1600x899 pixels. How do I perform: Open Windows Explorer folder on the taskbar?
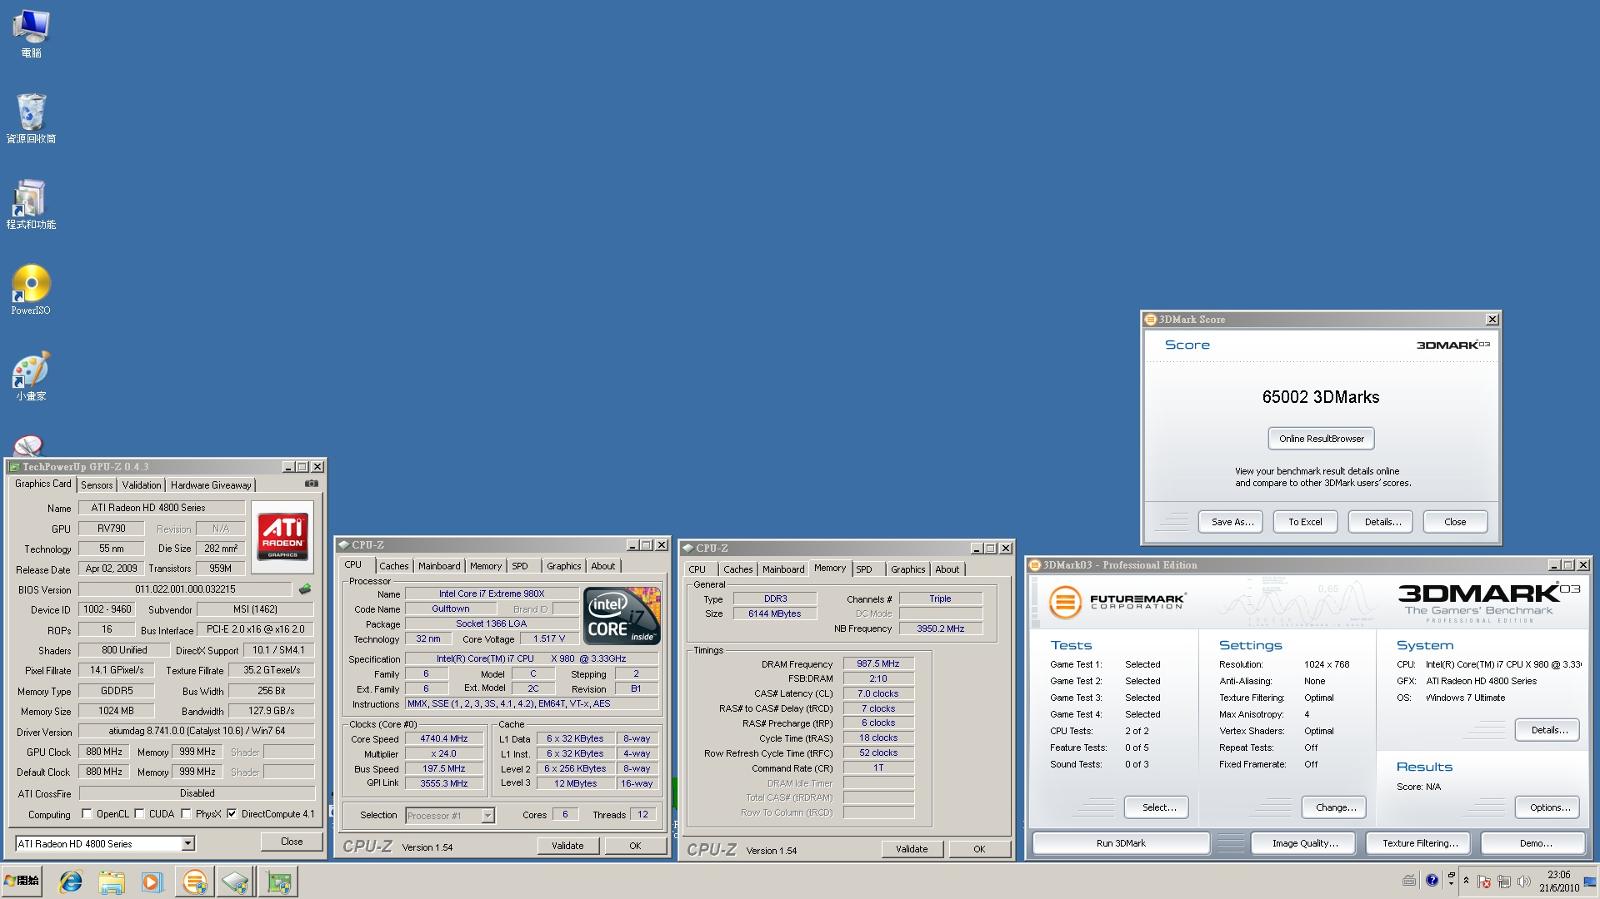pyautogui.click(x=111, y=882)
